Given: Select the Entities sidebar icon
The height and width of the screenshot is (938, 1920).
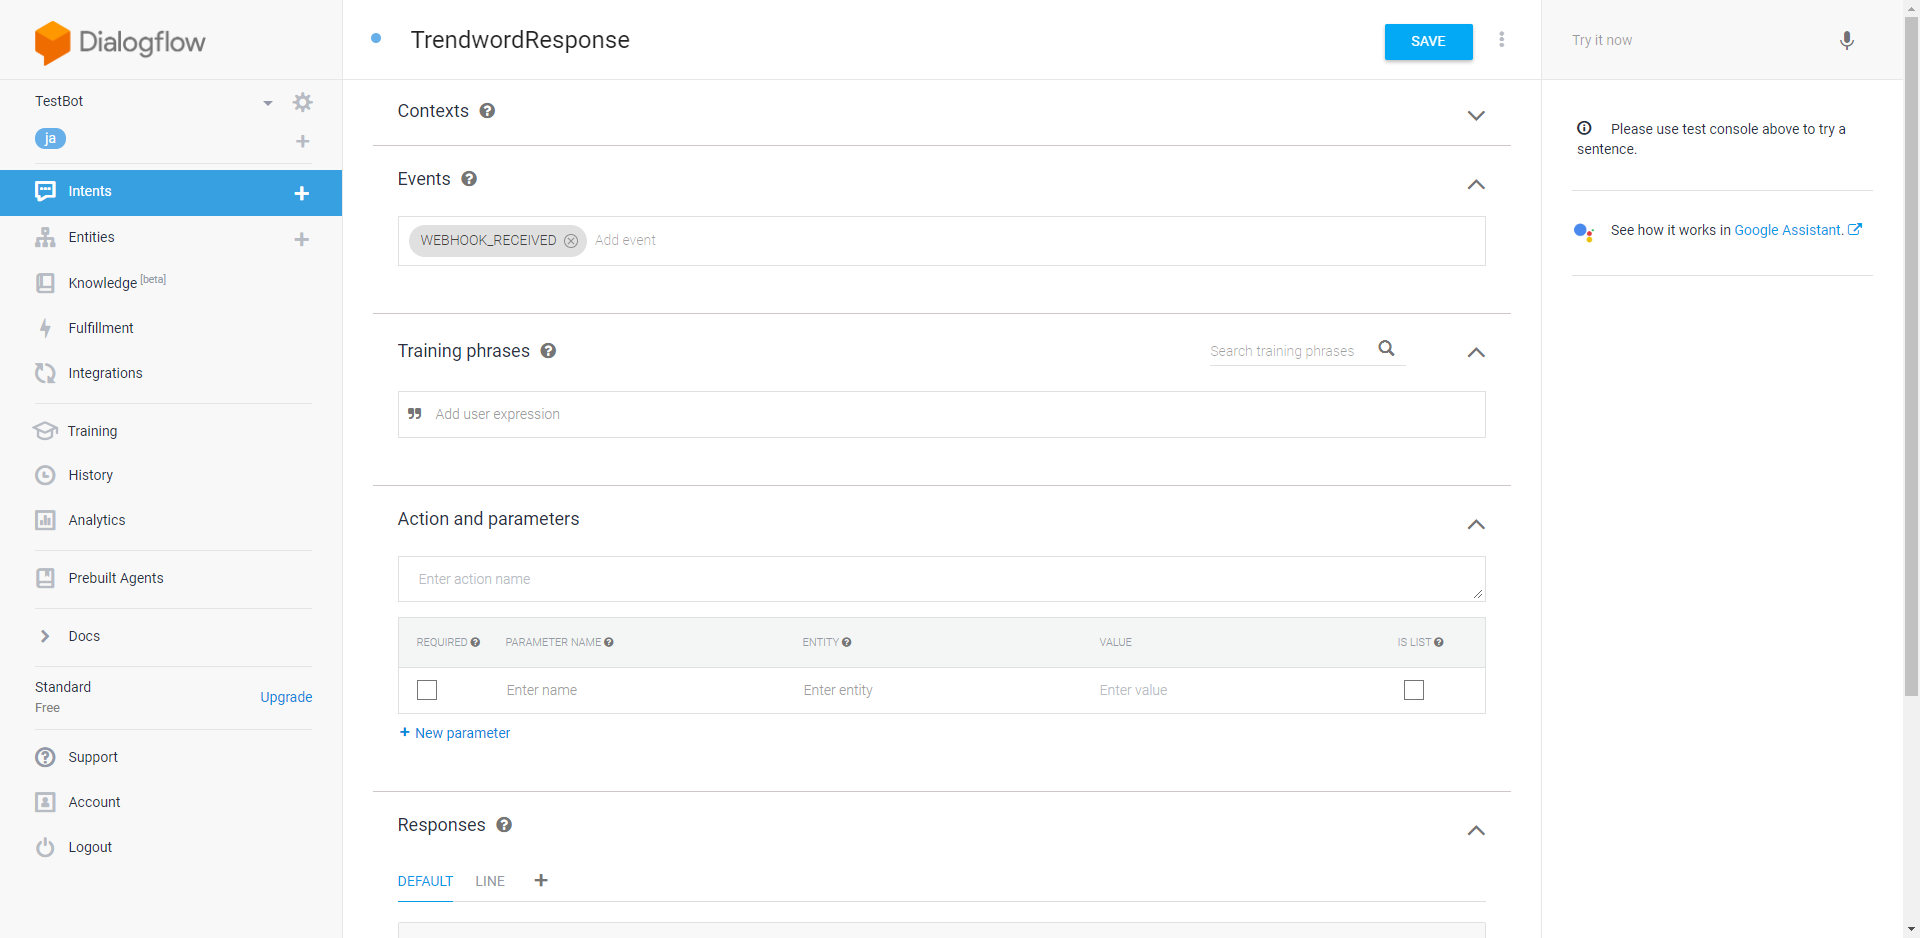Looking at the screenshot, I should [45, 237].
